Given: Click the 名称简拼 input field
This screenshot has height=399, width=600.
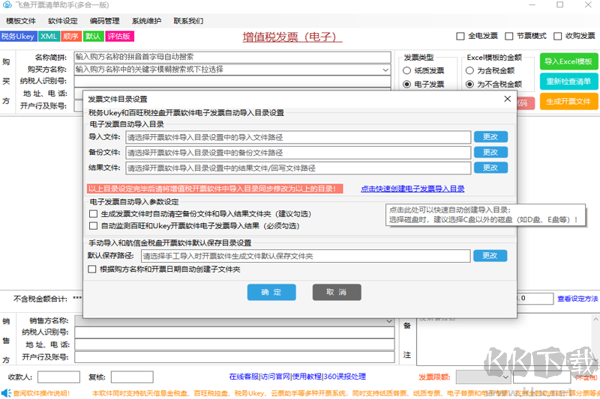Looking at the screenshot, I should (x=232, y=57).
